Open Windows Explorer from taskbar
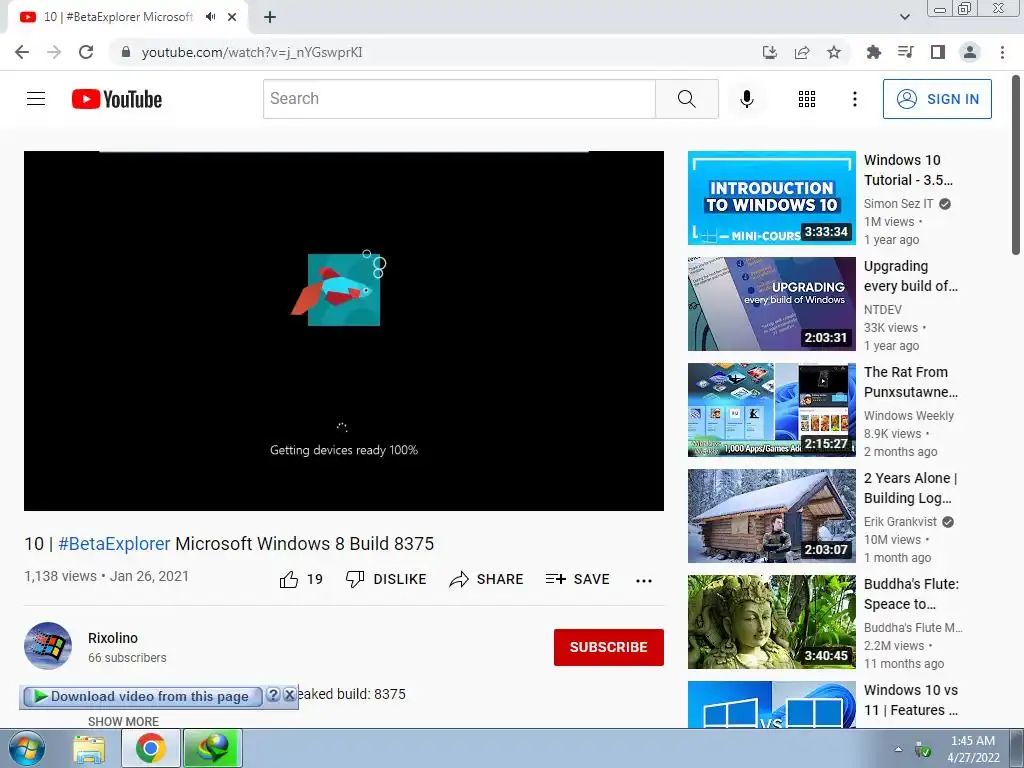1024x768 pixels. pos(89,749)
